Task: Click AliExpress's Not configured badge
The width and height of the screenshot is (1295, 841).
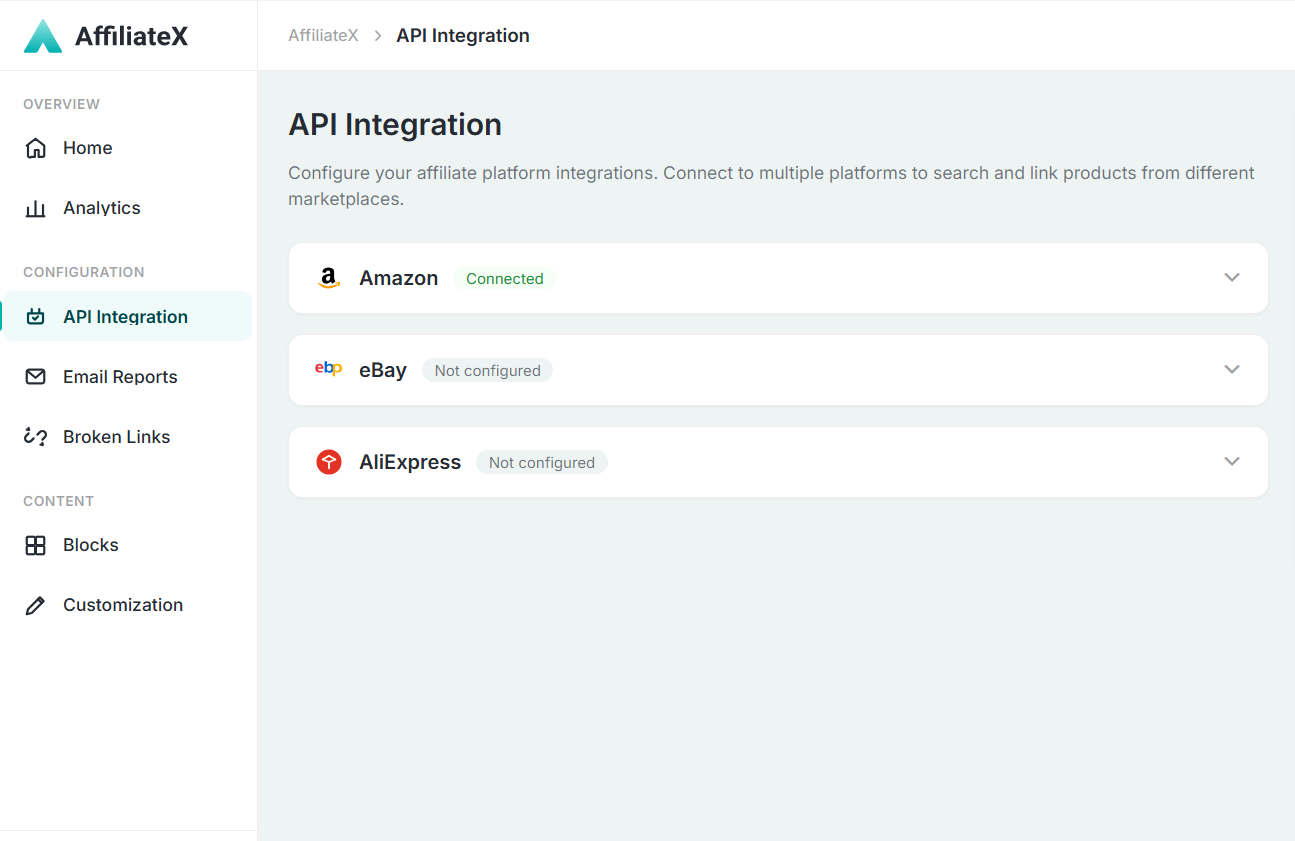Action: click(x=542, y=463)
